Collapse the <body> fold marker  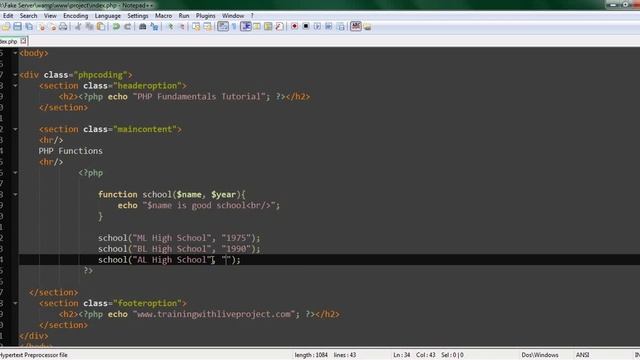pos(15,53)
